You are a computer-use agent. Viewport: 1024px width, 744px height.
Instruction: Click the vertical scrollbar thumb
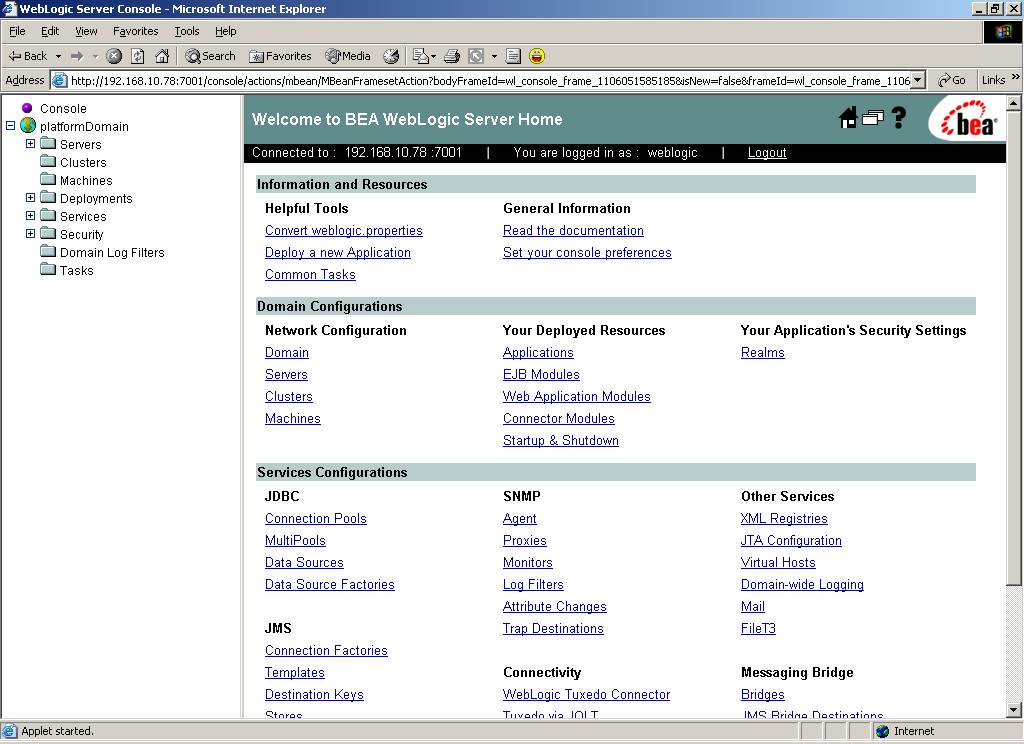click(1013, 348)
